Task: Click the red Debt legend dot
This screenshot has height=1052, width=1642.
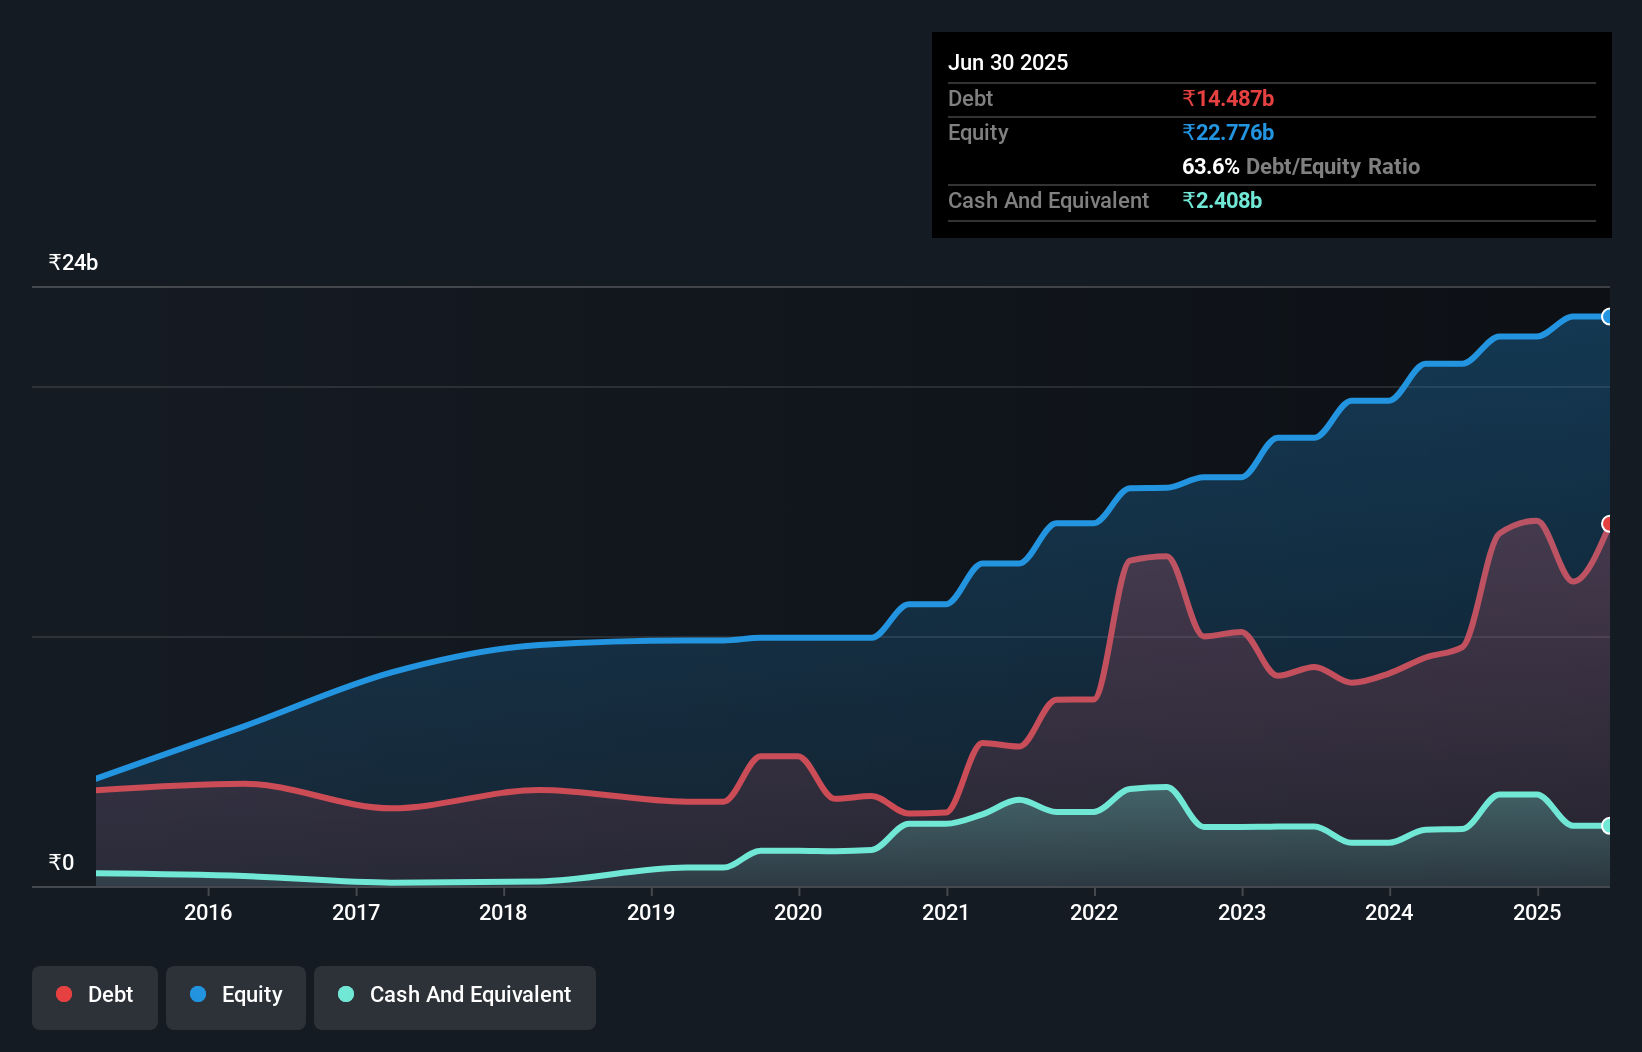Action: coord(63,994)
